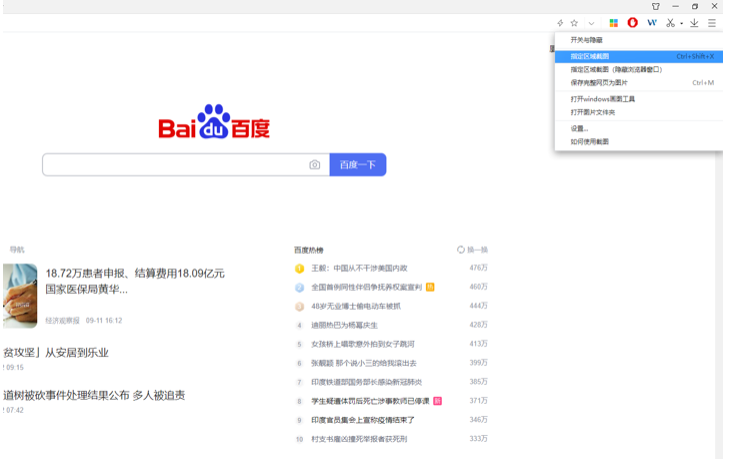Click the camera image-search icon
The image size is (730, 462).
[x=315, y=164]
